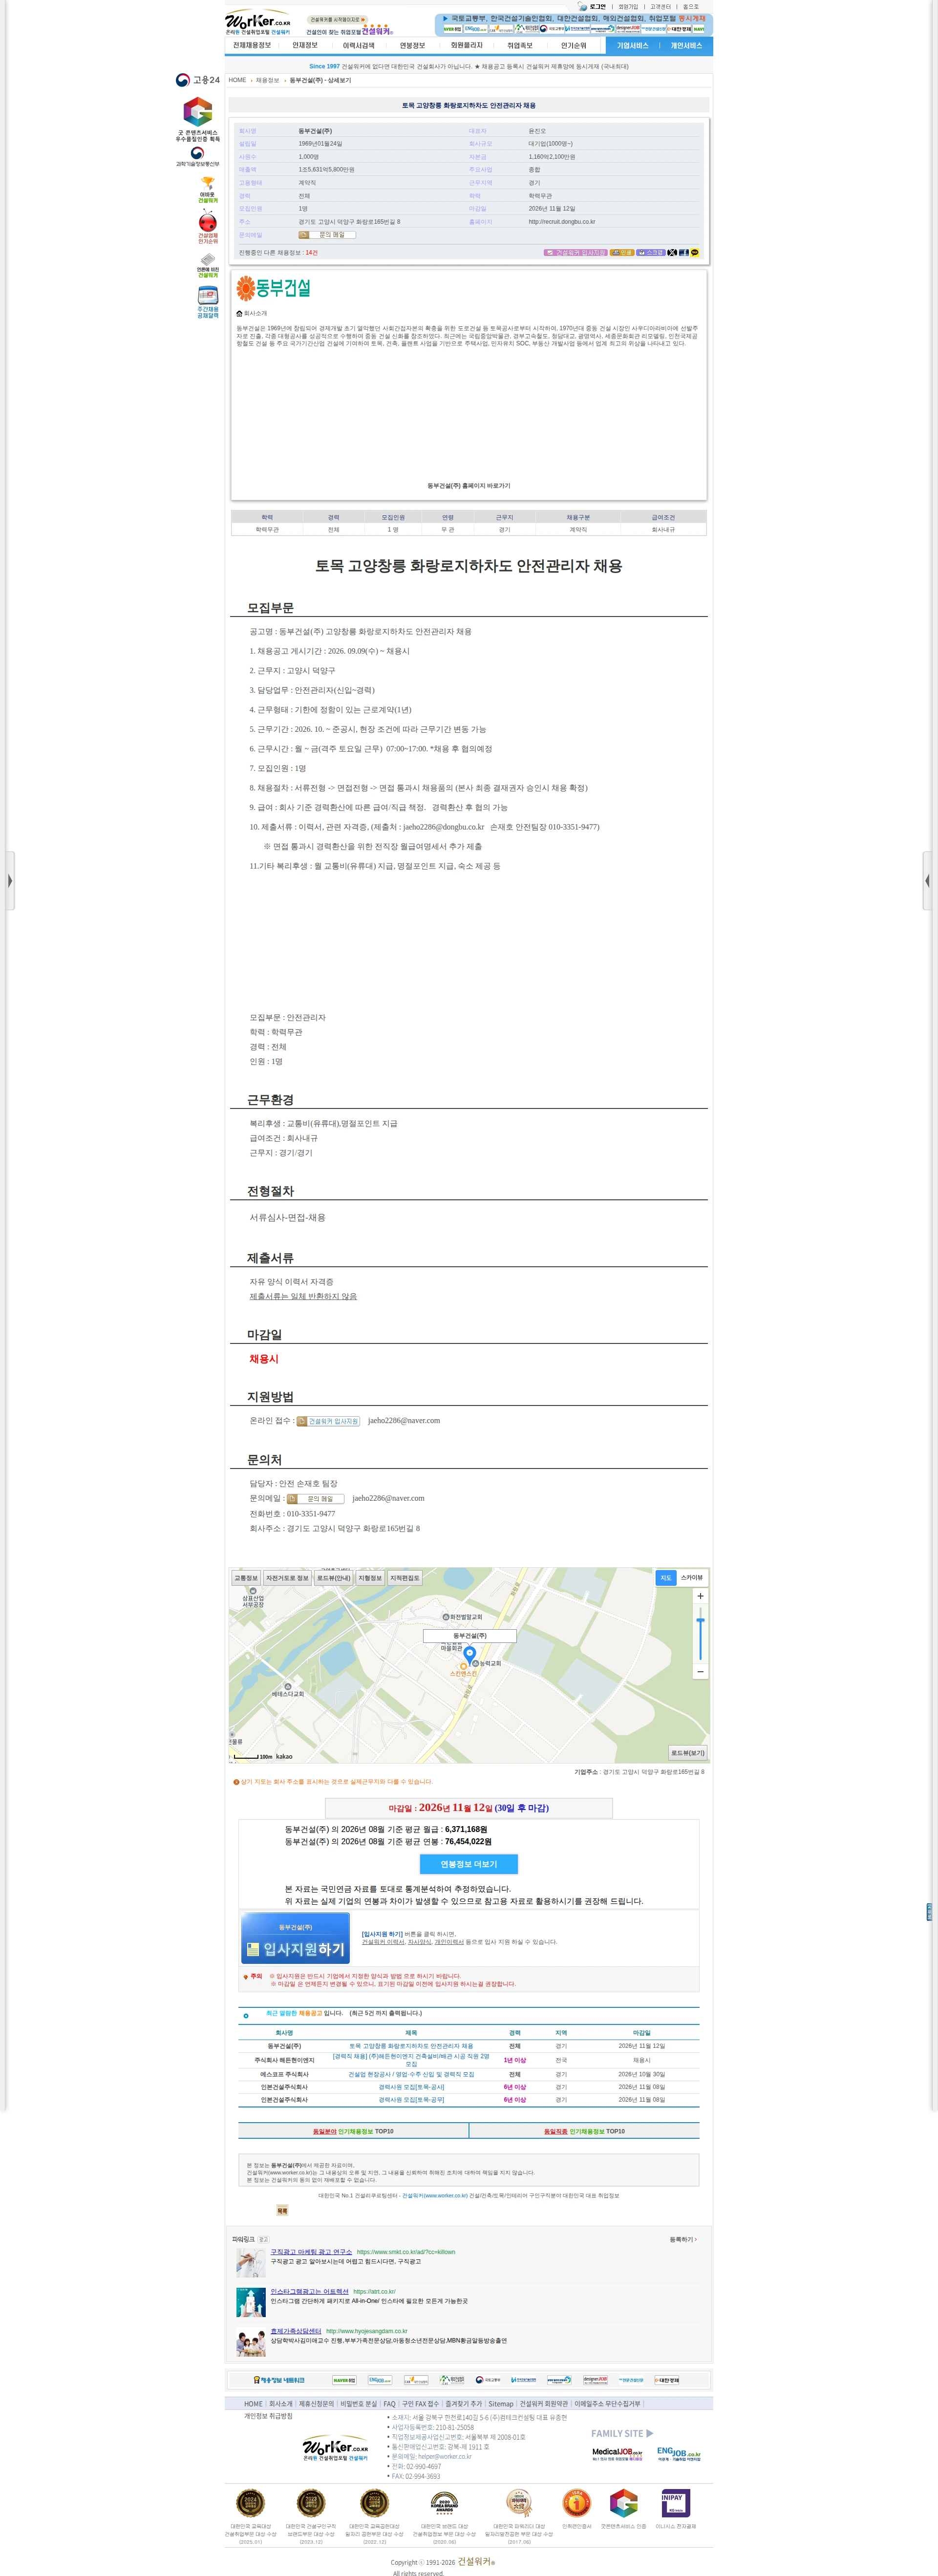938x2576 pixels.
Task: Click the map zoom-out minus button
Action: pos(700,1672)
